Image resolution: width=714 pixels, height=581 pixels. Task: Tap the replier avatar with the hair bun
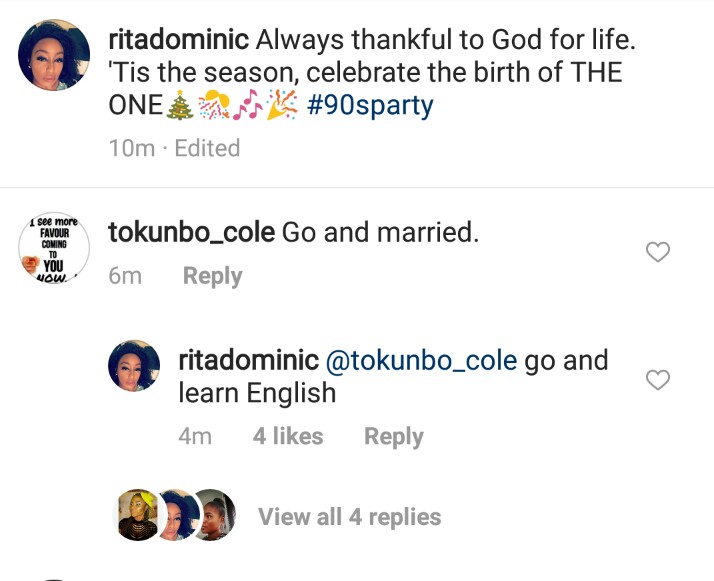point(213,516)
